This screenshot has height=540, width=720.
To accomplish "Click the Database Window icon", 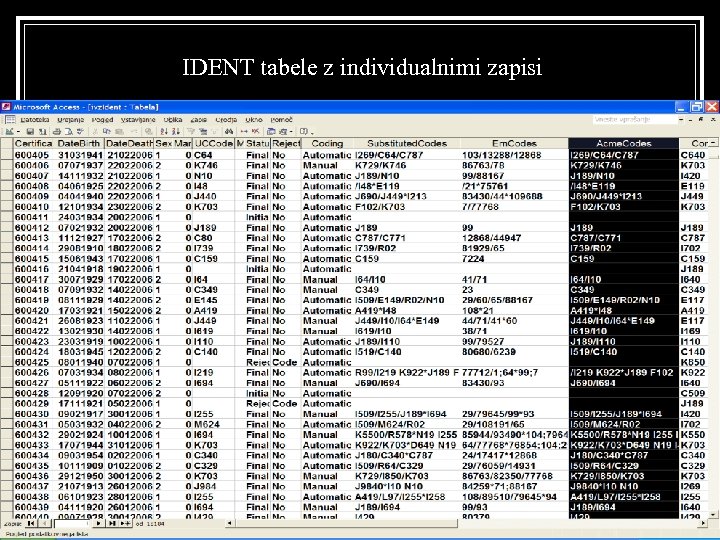I will tap(271, 131).
